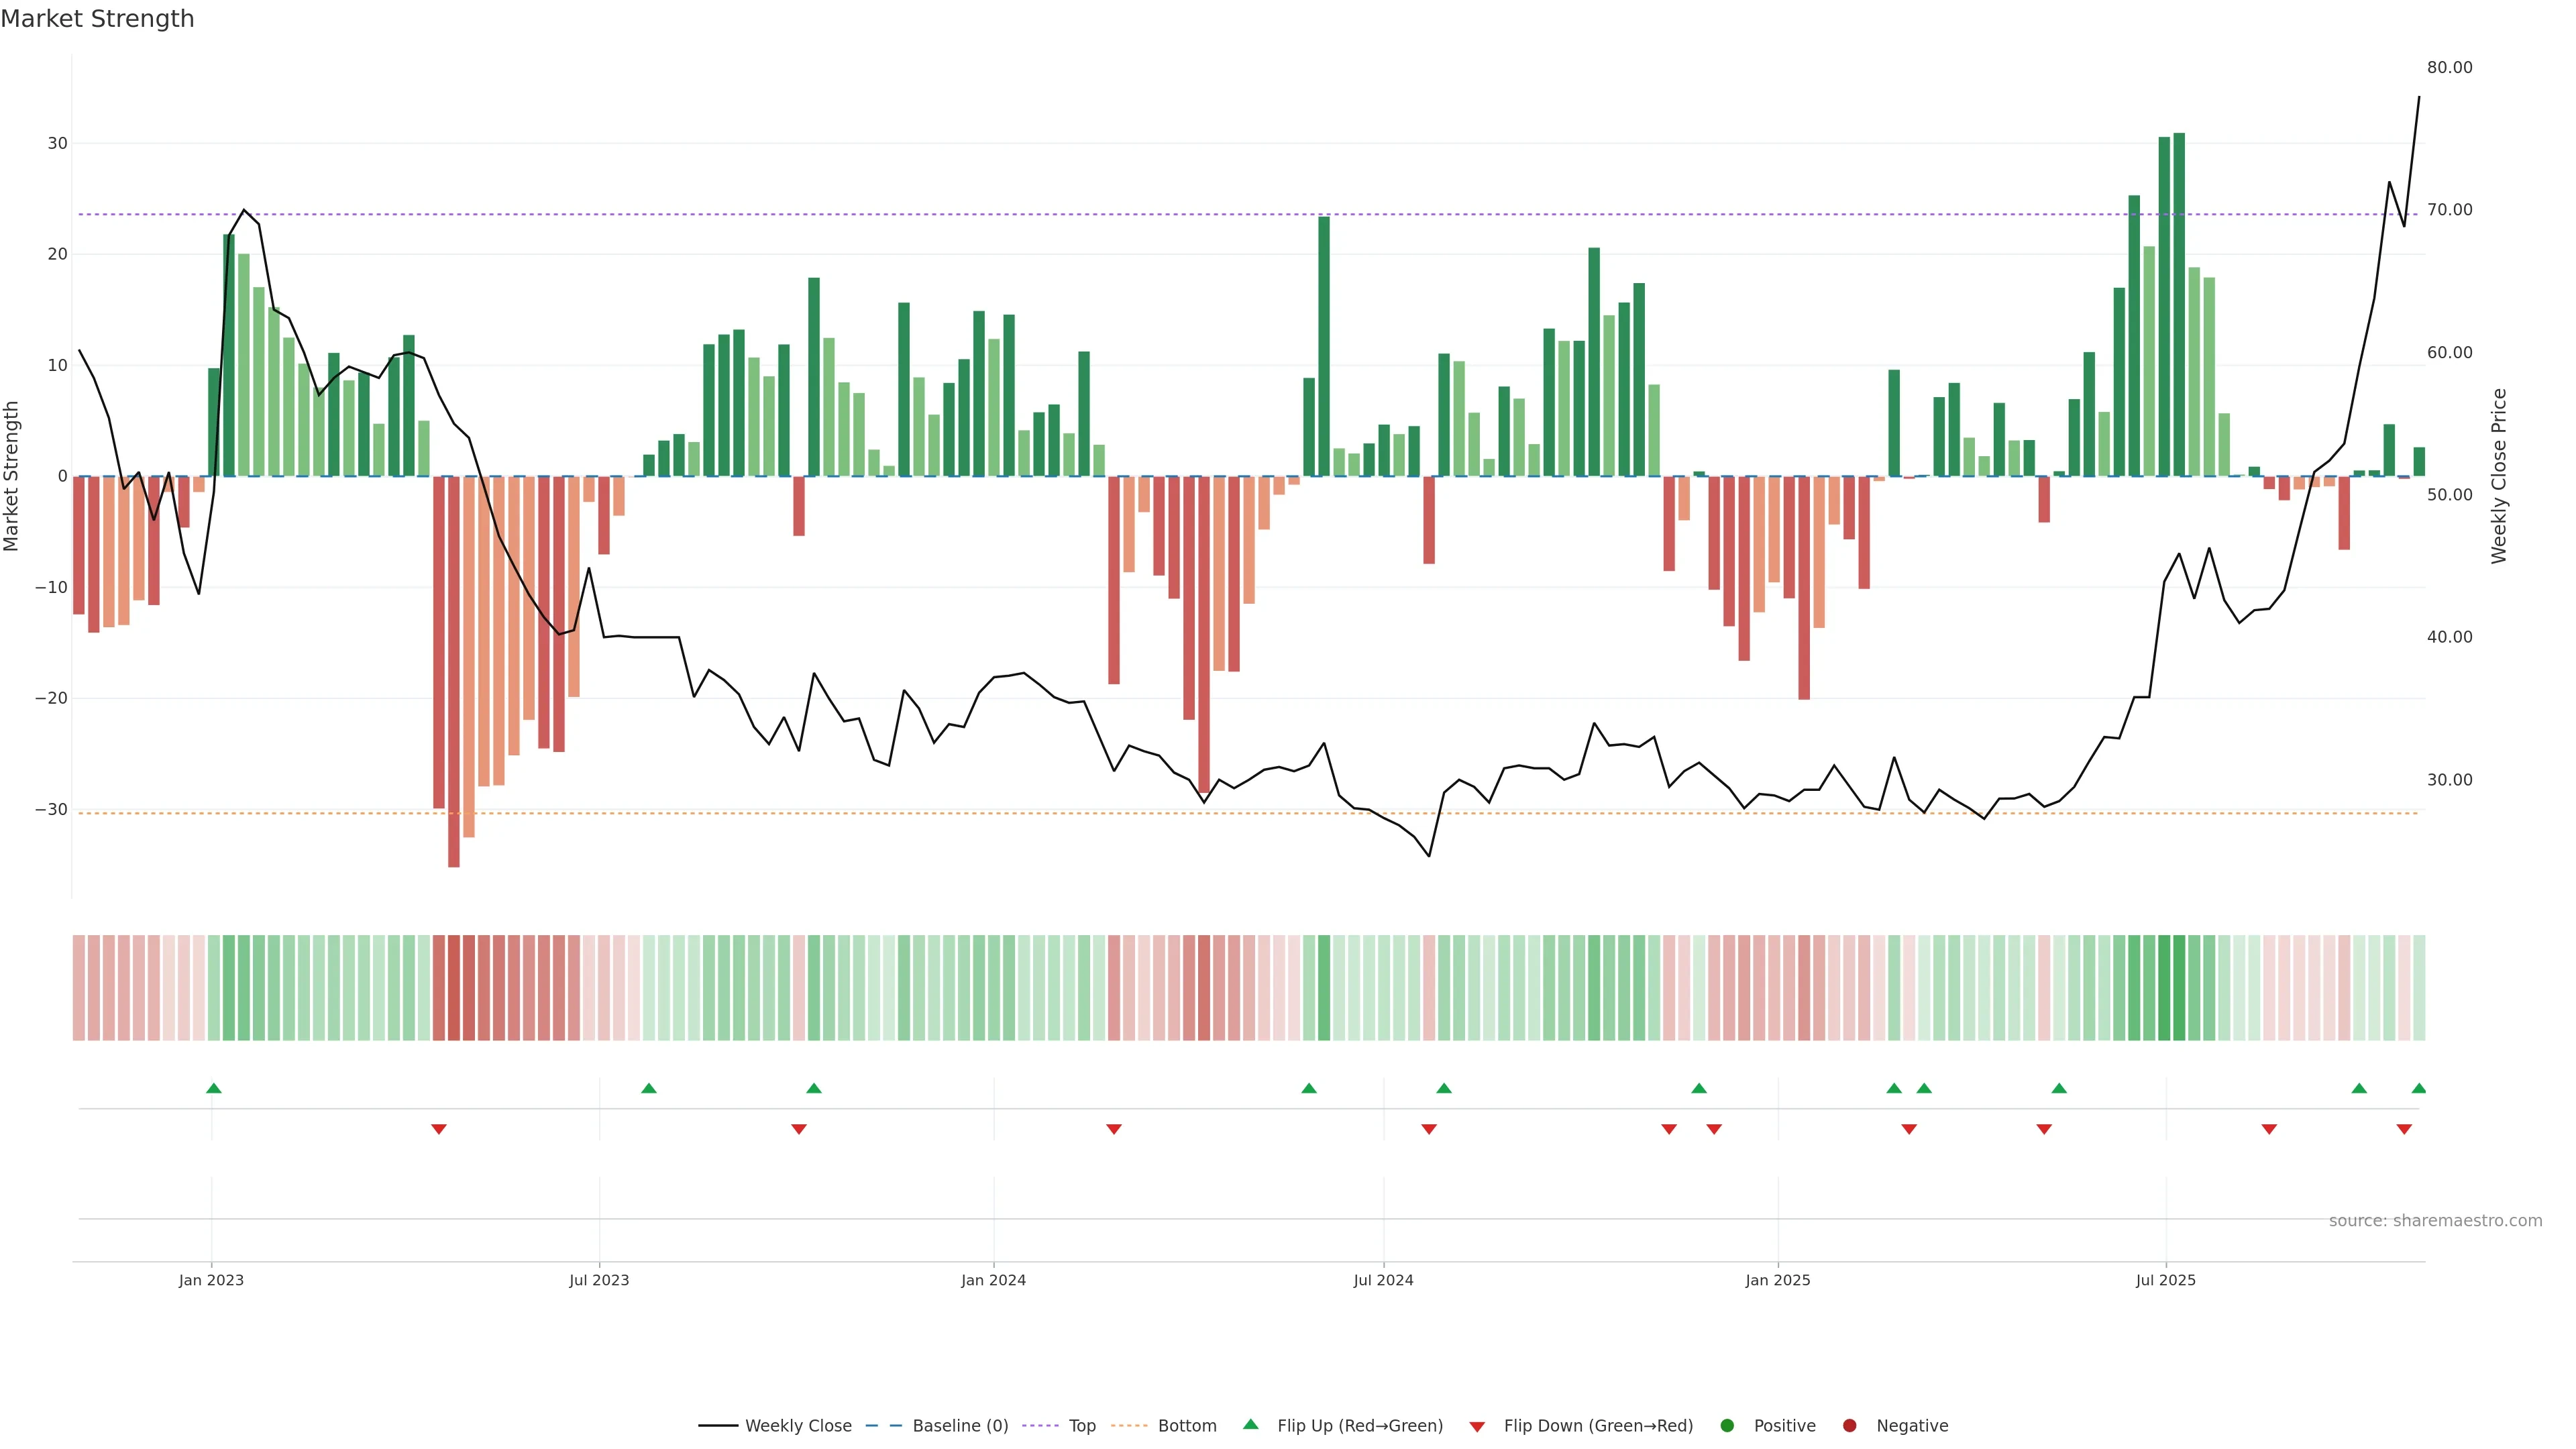
Task: Click the first green flip-up marker near Jan 2023
Action: pyautogui.click(x=213, y=1088)
